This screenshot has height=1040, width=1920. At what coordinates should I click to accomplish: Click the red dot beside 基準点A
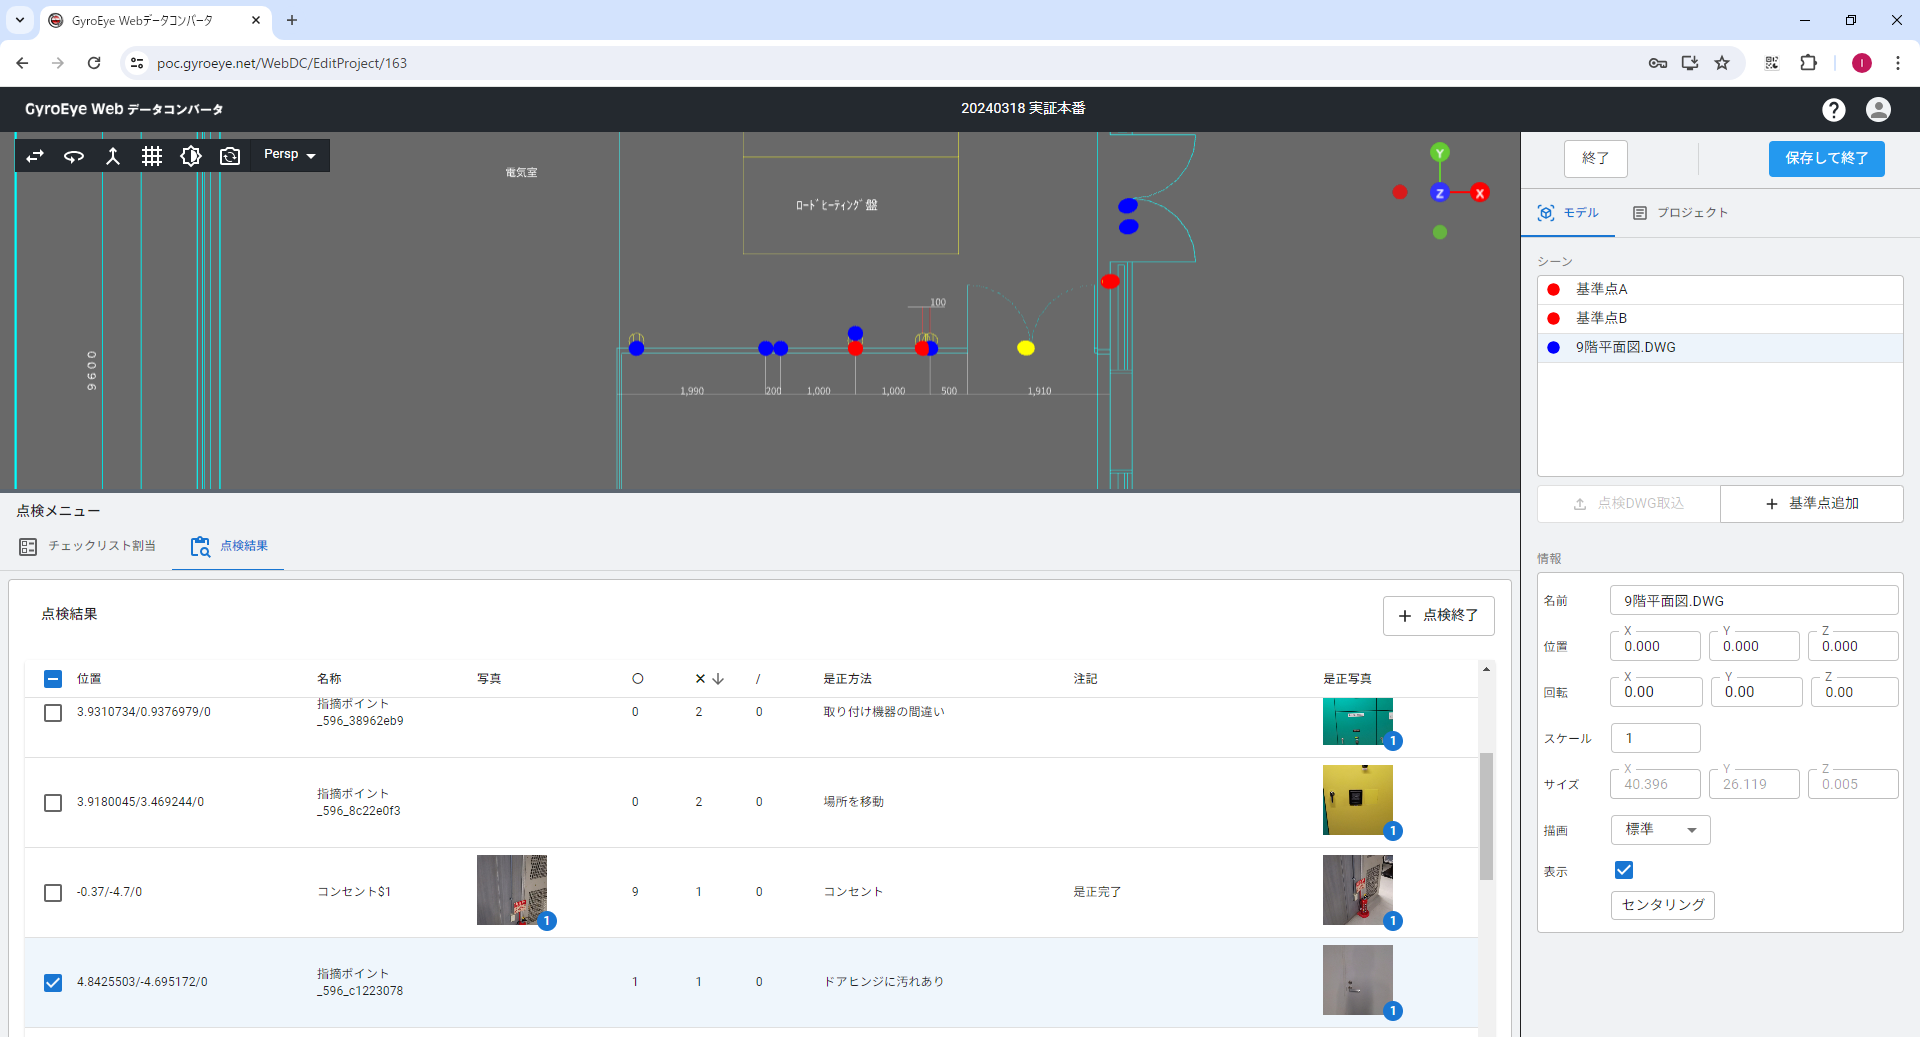(1553, 290)
